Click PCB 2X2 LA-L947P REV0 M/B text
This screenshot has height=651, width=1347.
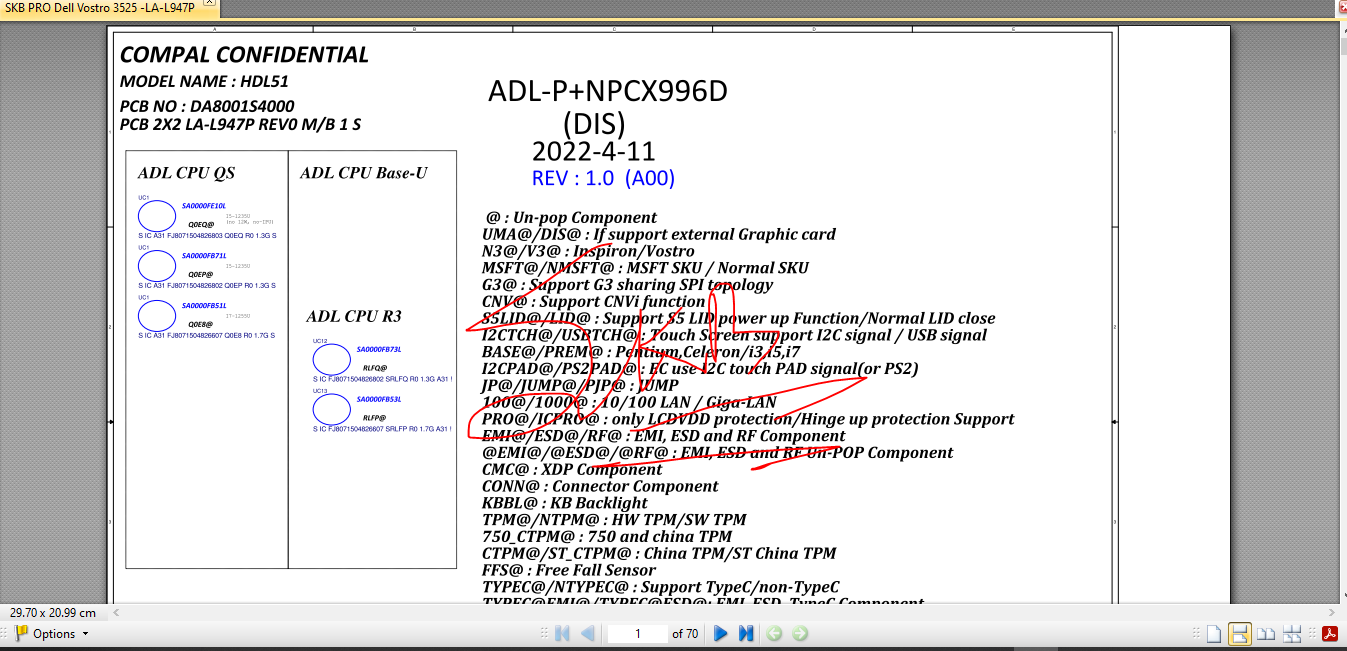[240, 125]
